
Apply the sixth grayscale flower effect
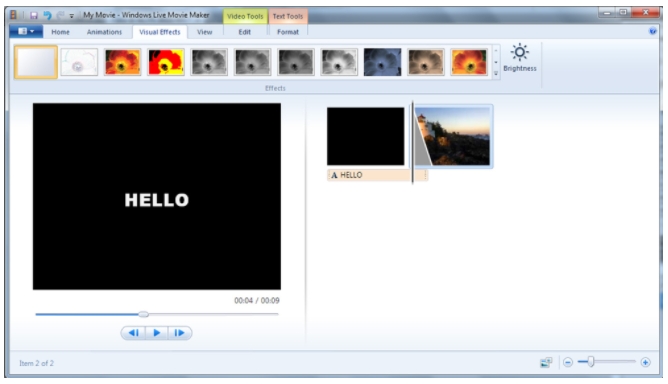[253, 62]
